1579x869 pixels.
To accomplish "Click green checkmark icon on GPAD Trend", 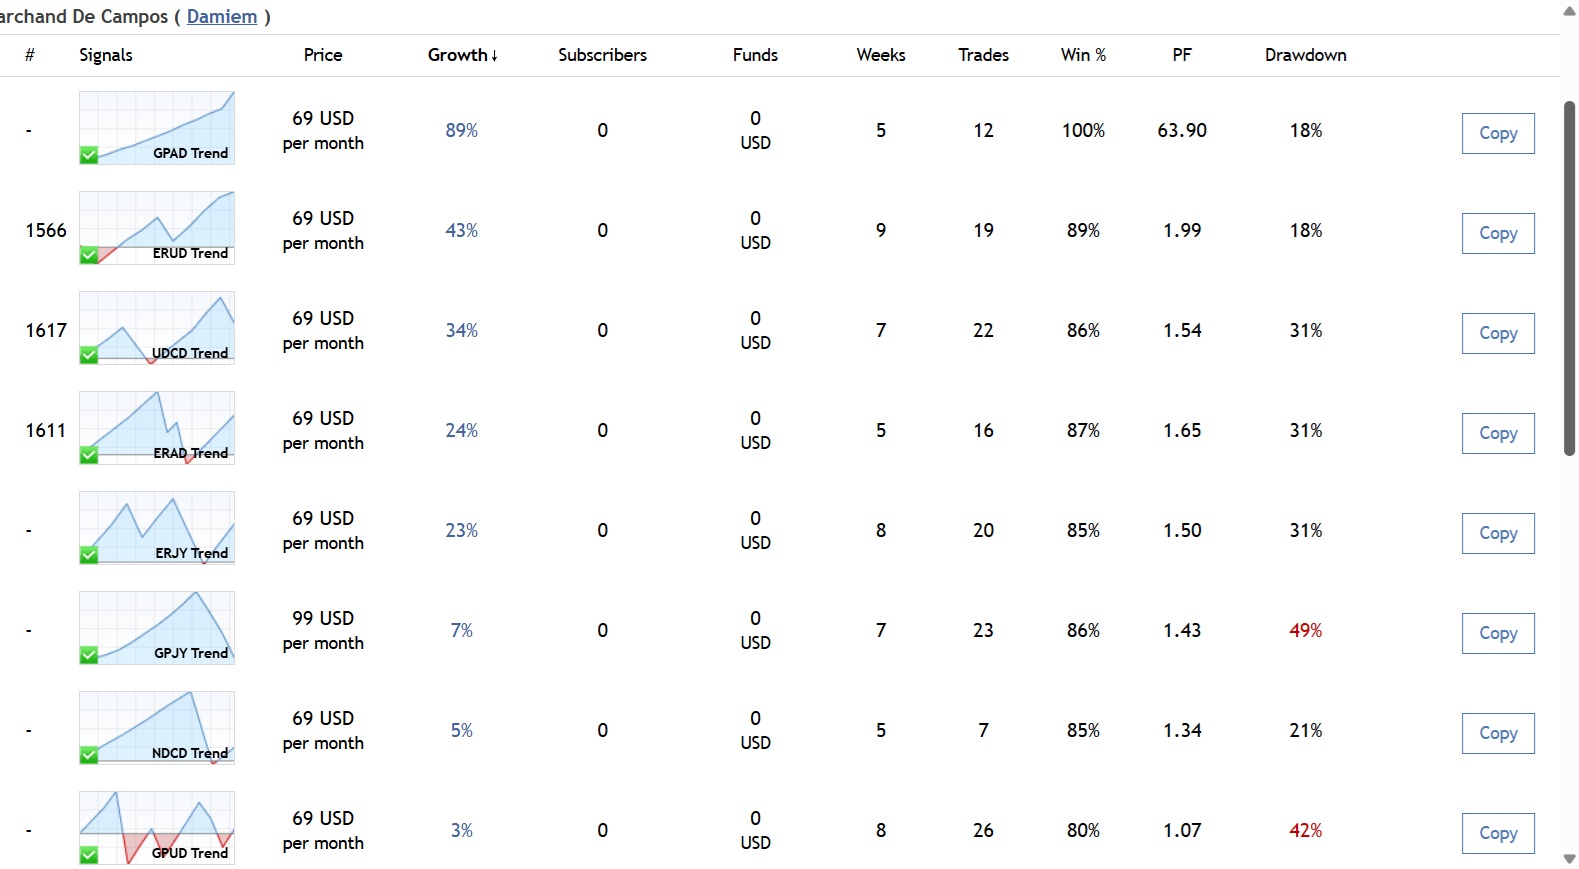I will 89,155.
